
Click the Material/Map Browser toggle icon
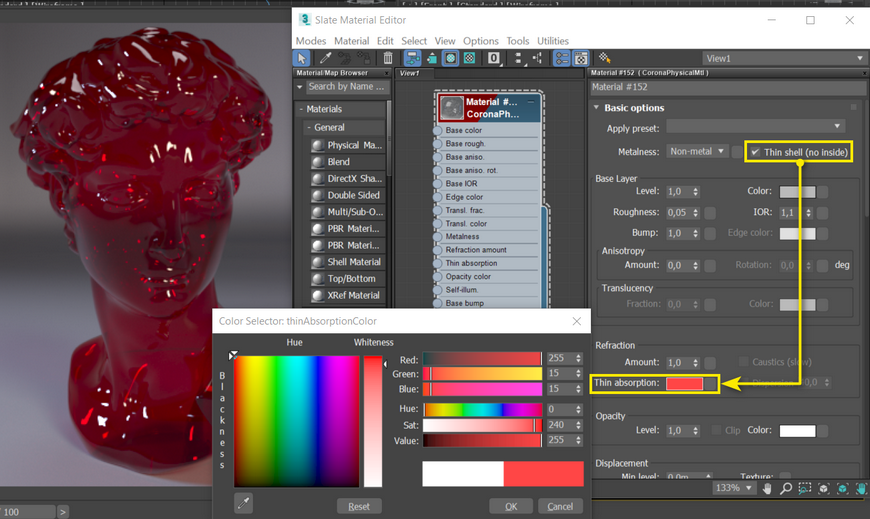[562, 59]
